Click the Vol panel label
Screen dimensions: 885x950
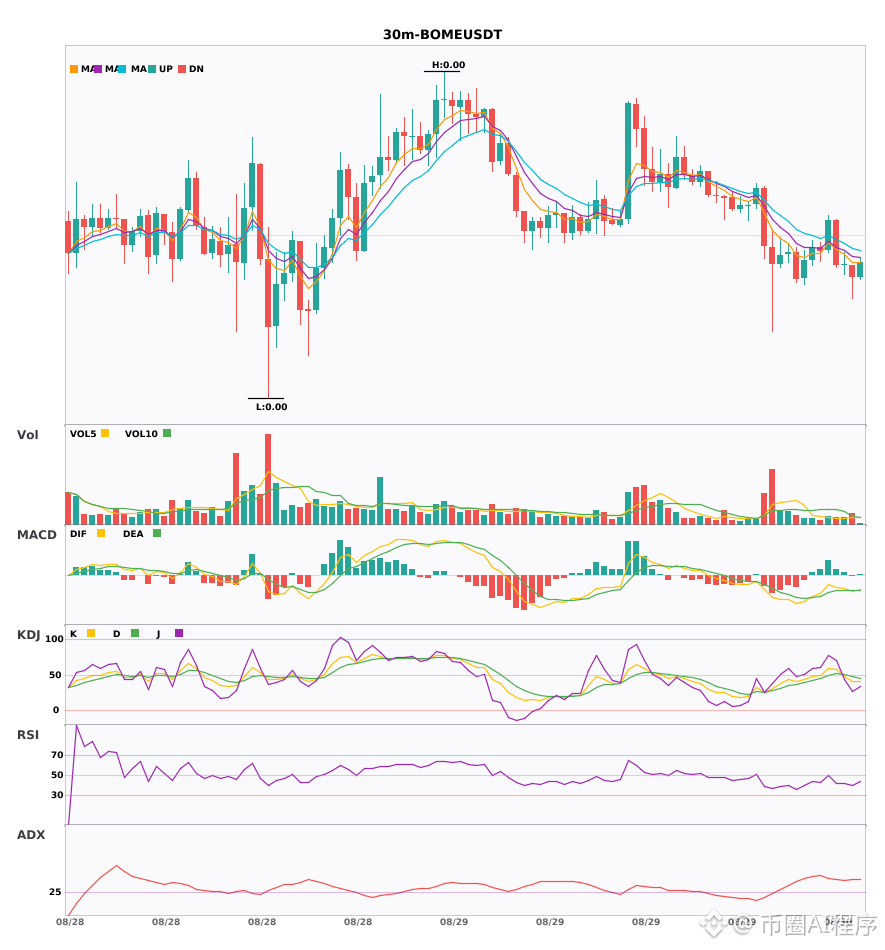click(27, 434)
